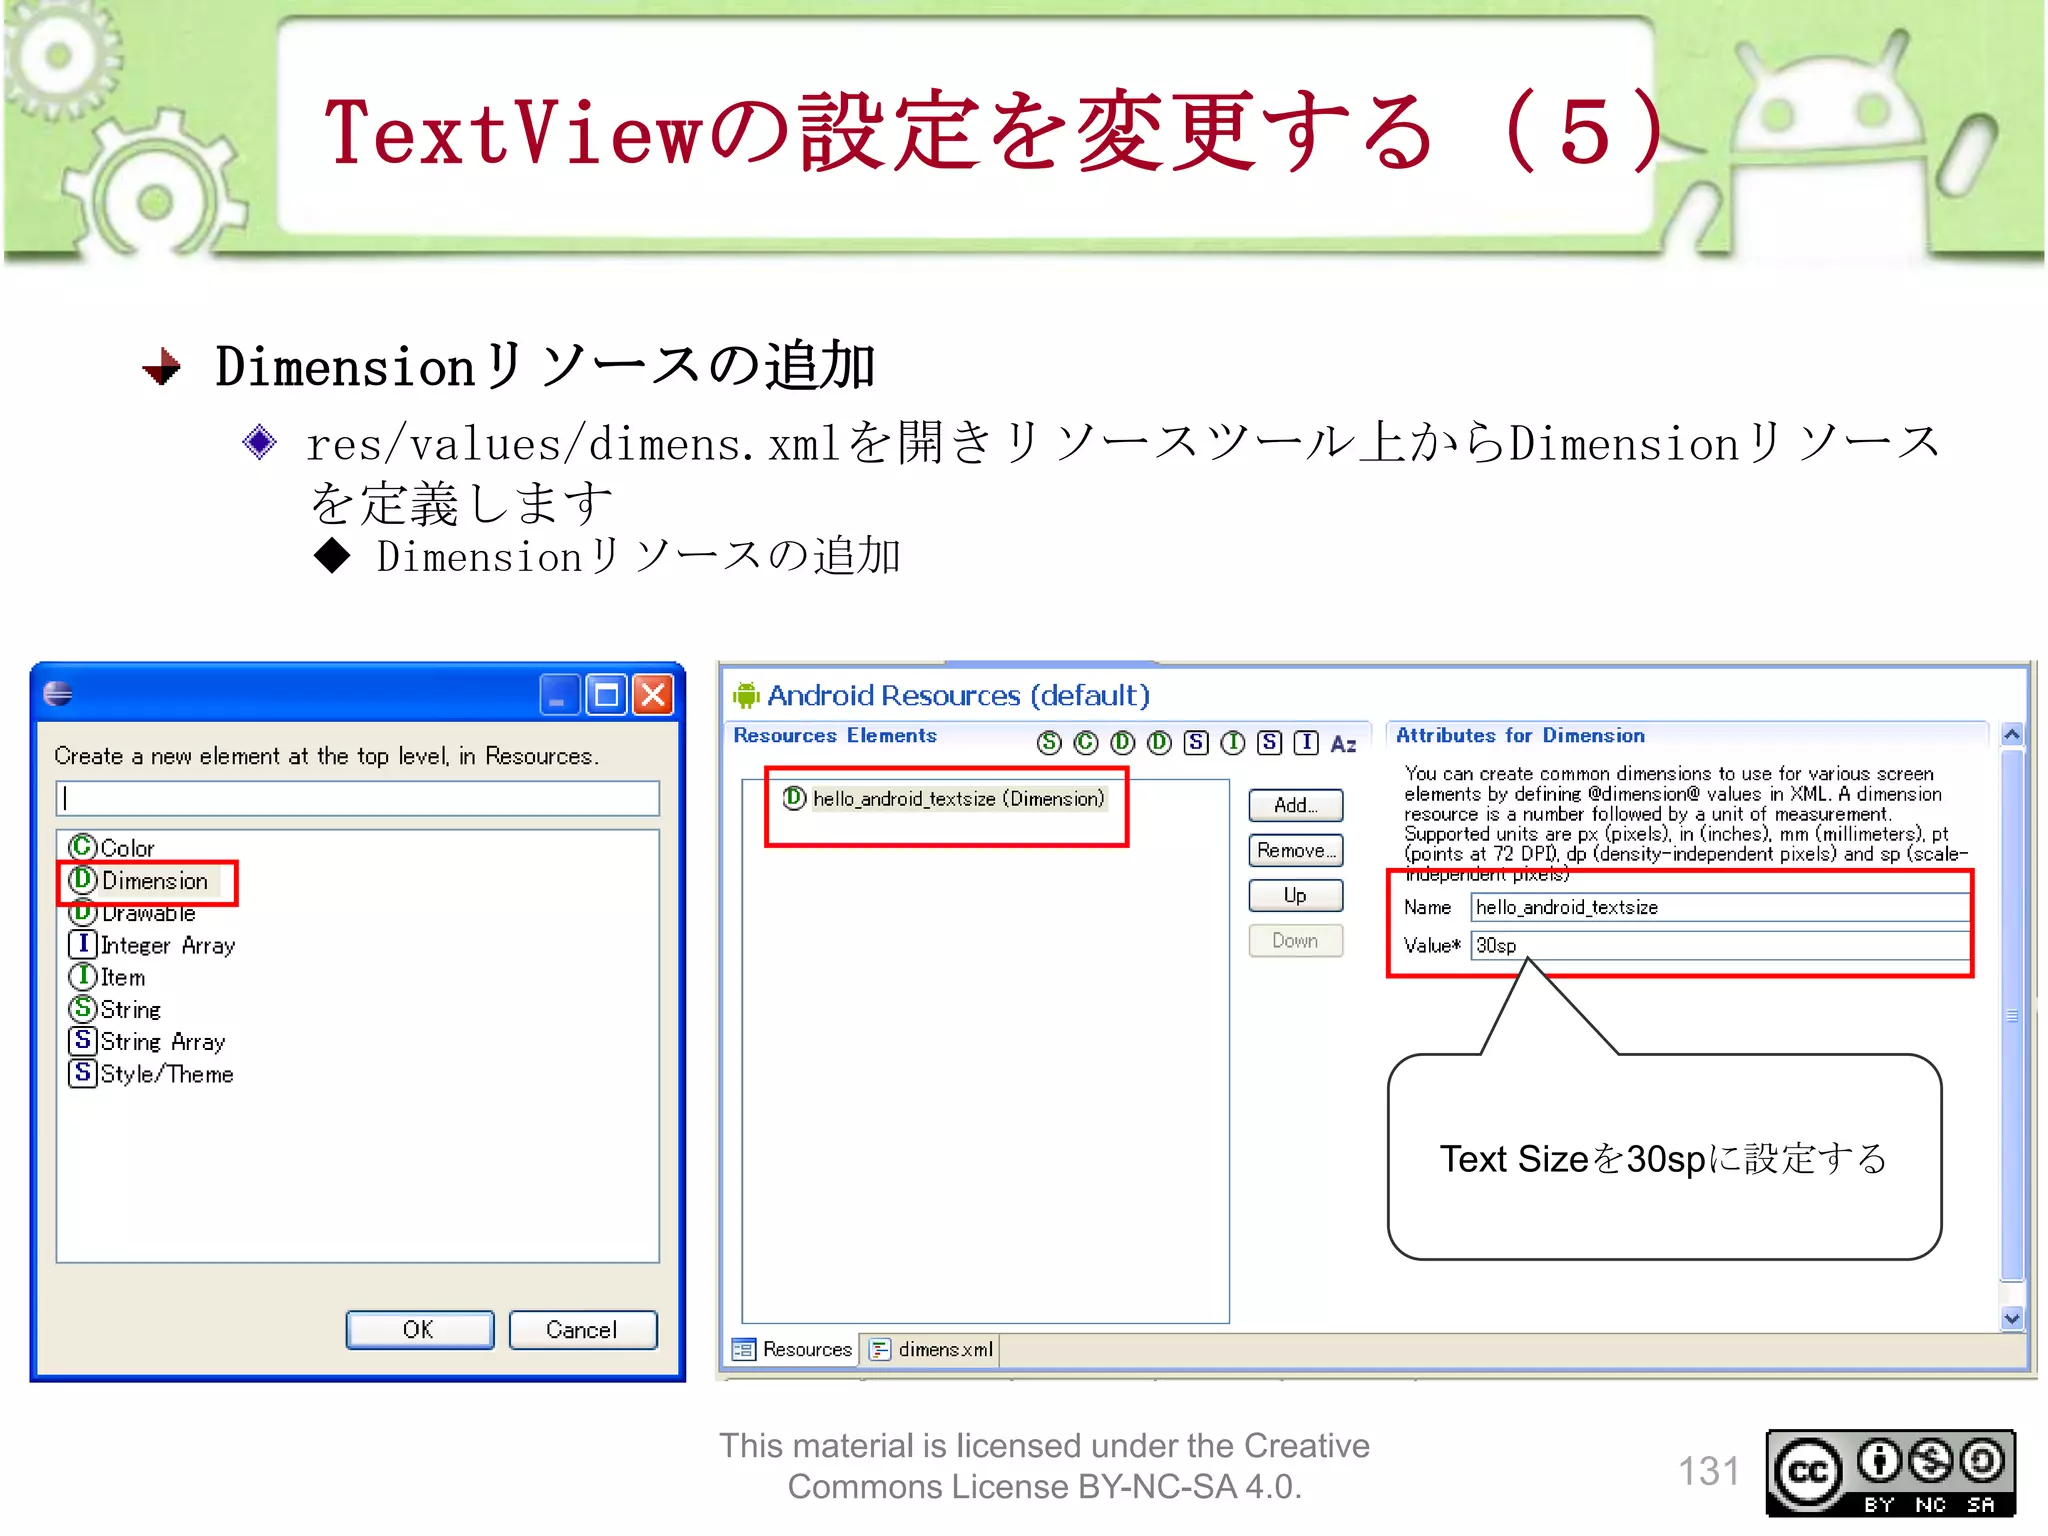Screen dimensions: 2048x1536
Task: Minimize the new element dialog
Action: pos(559,694)
